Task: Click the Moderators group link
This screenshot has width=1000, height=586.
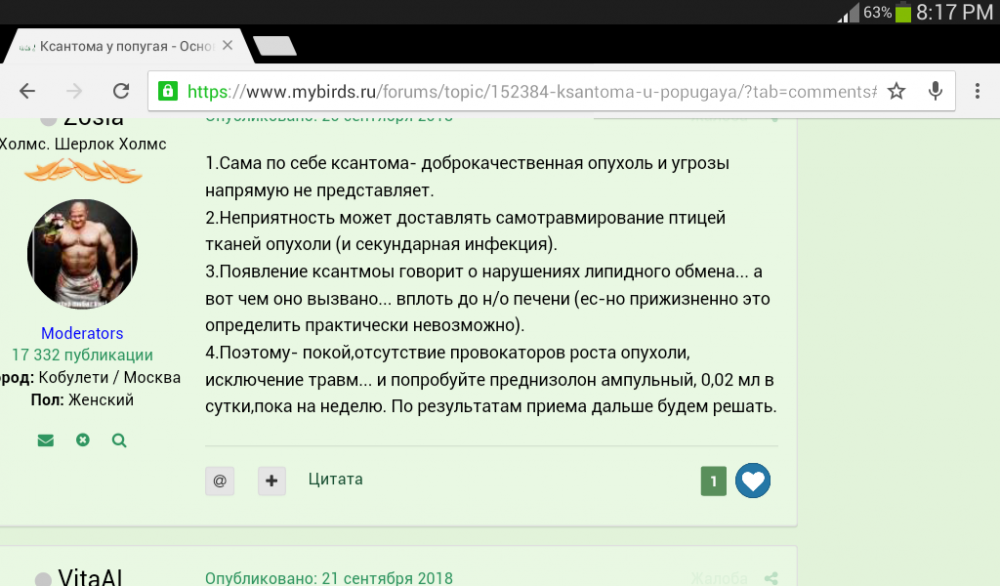Action: click(82, 333)
